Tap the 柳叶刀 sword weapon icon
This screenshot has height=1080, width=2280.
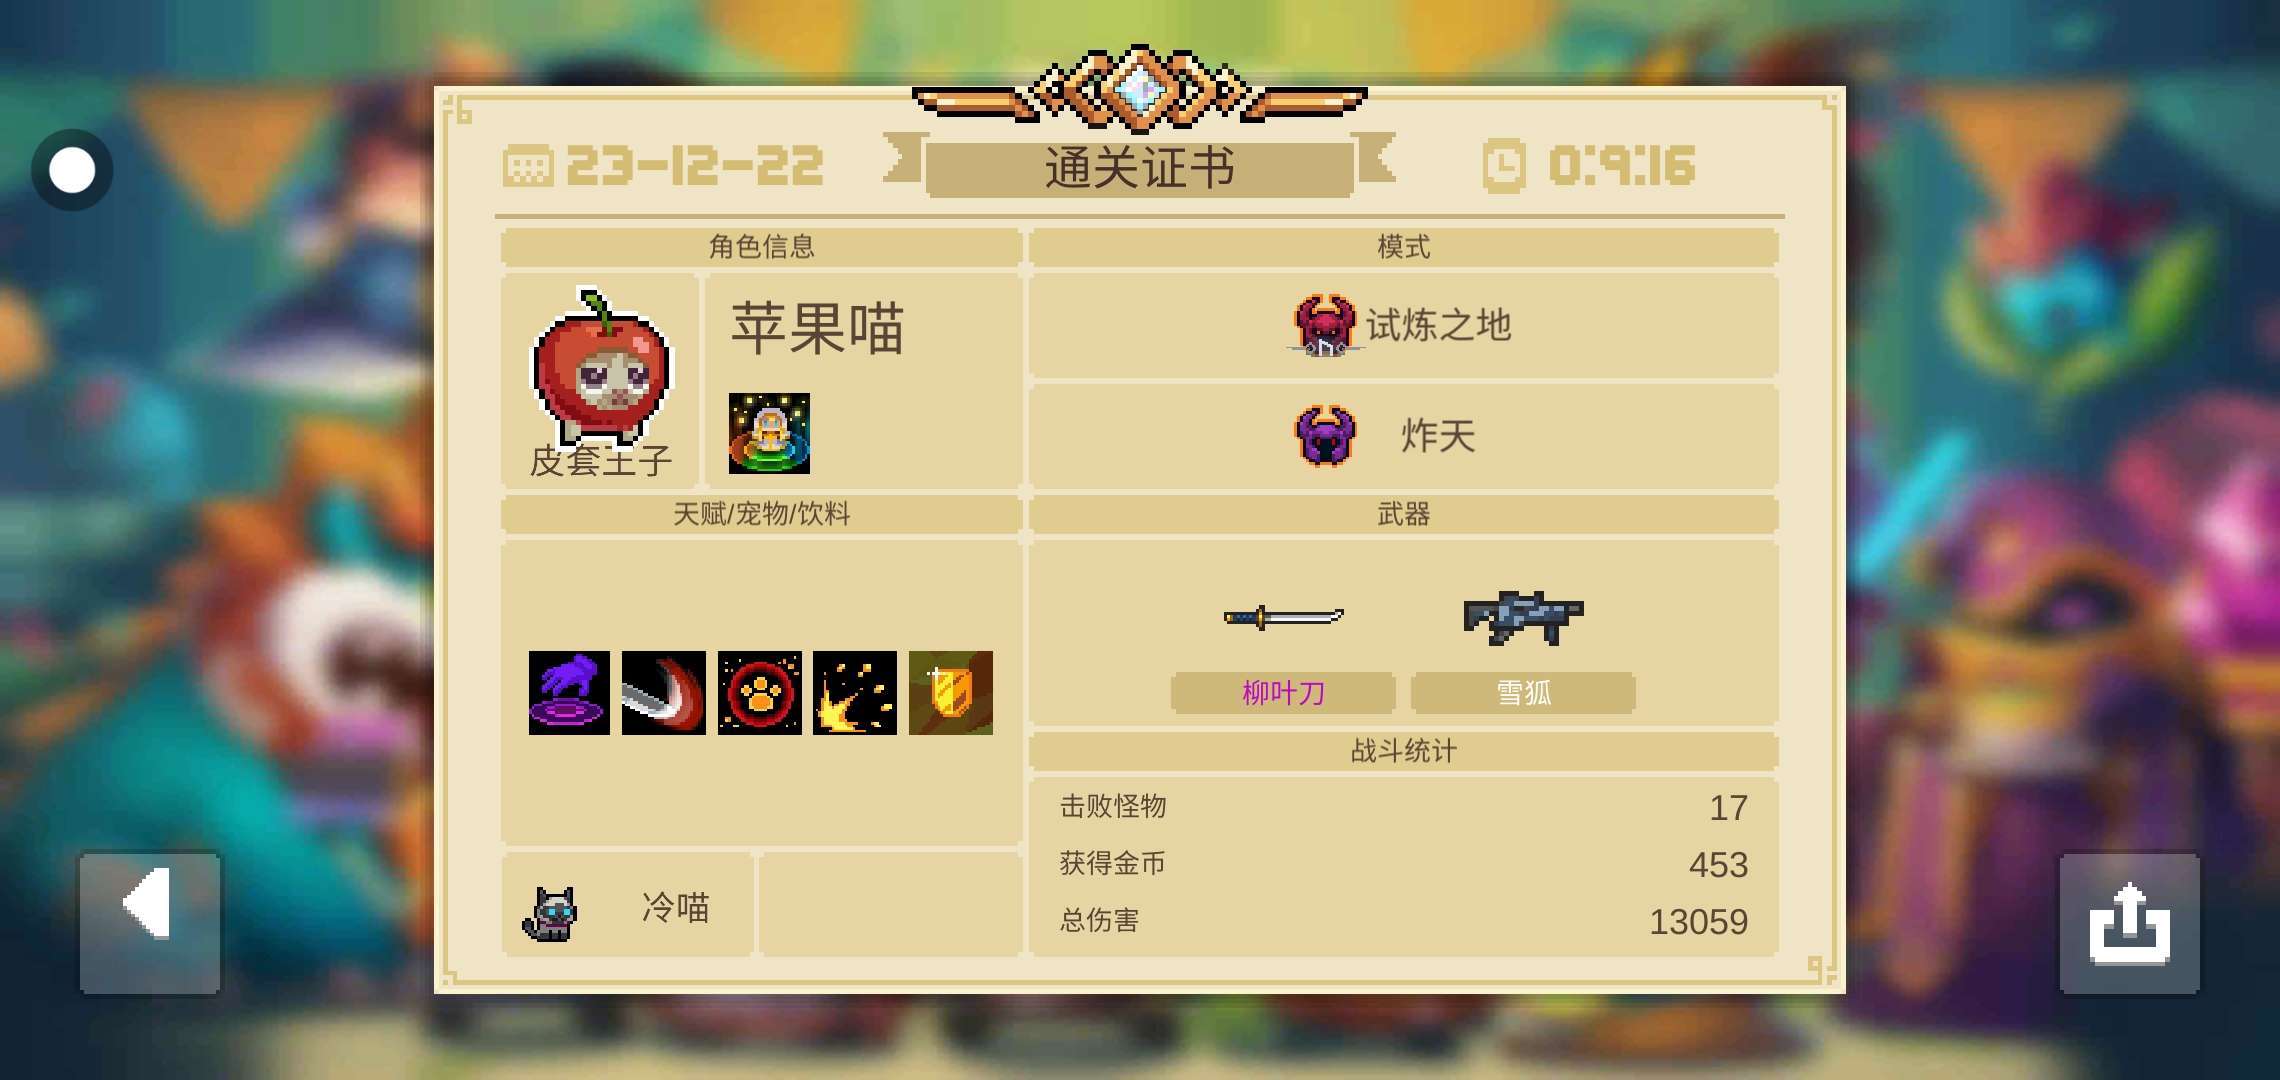click(1284, 617)
